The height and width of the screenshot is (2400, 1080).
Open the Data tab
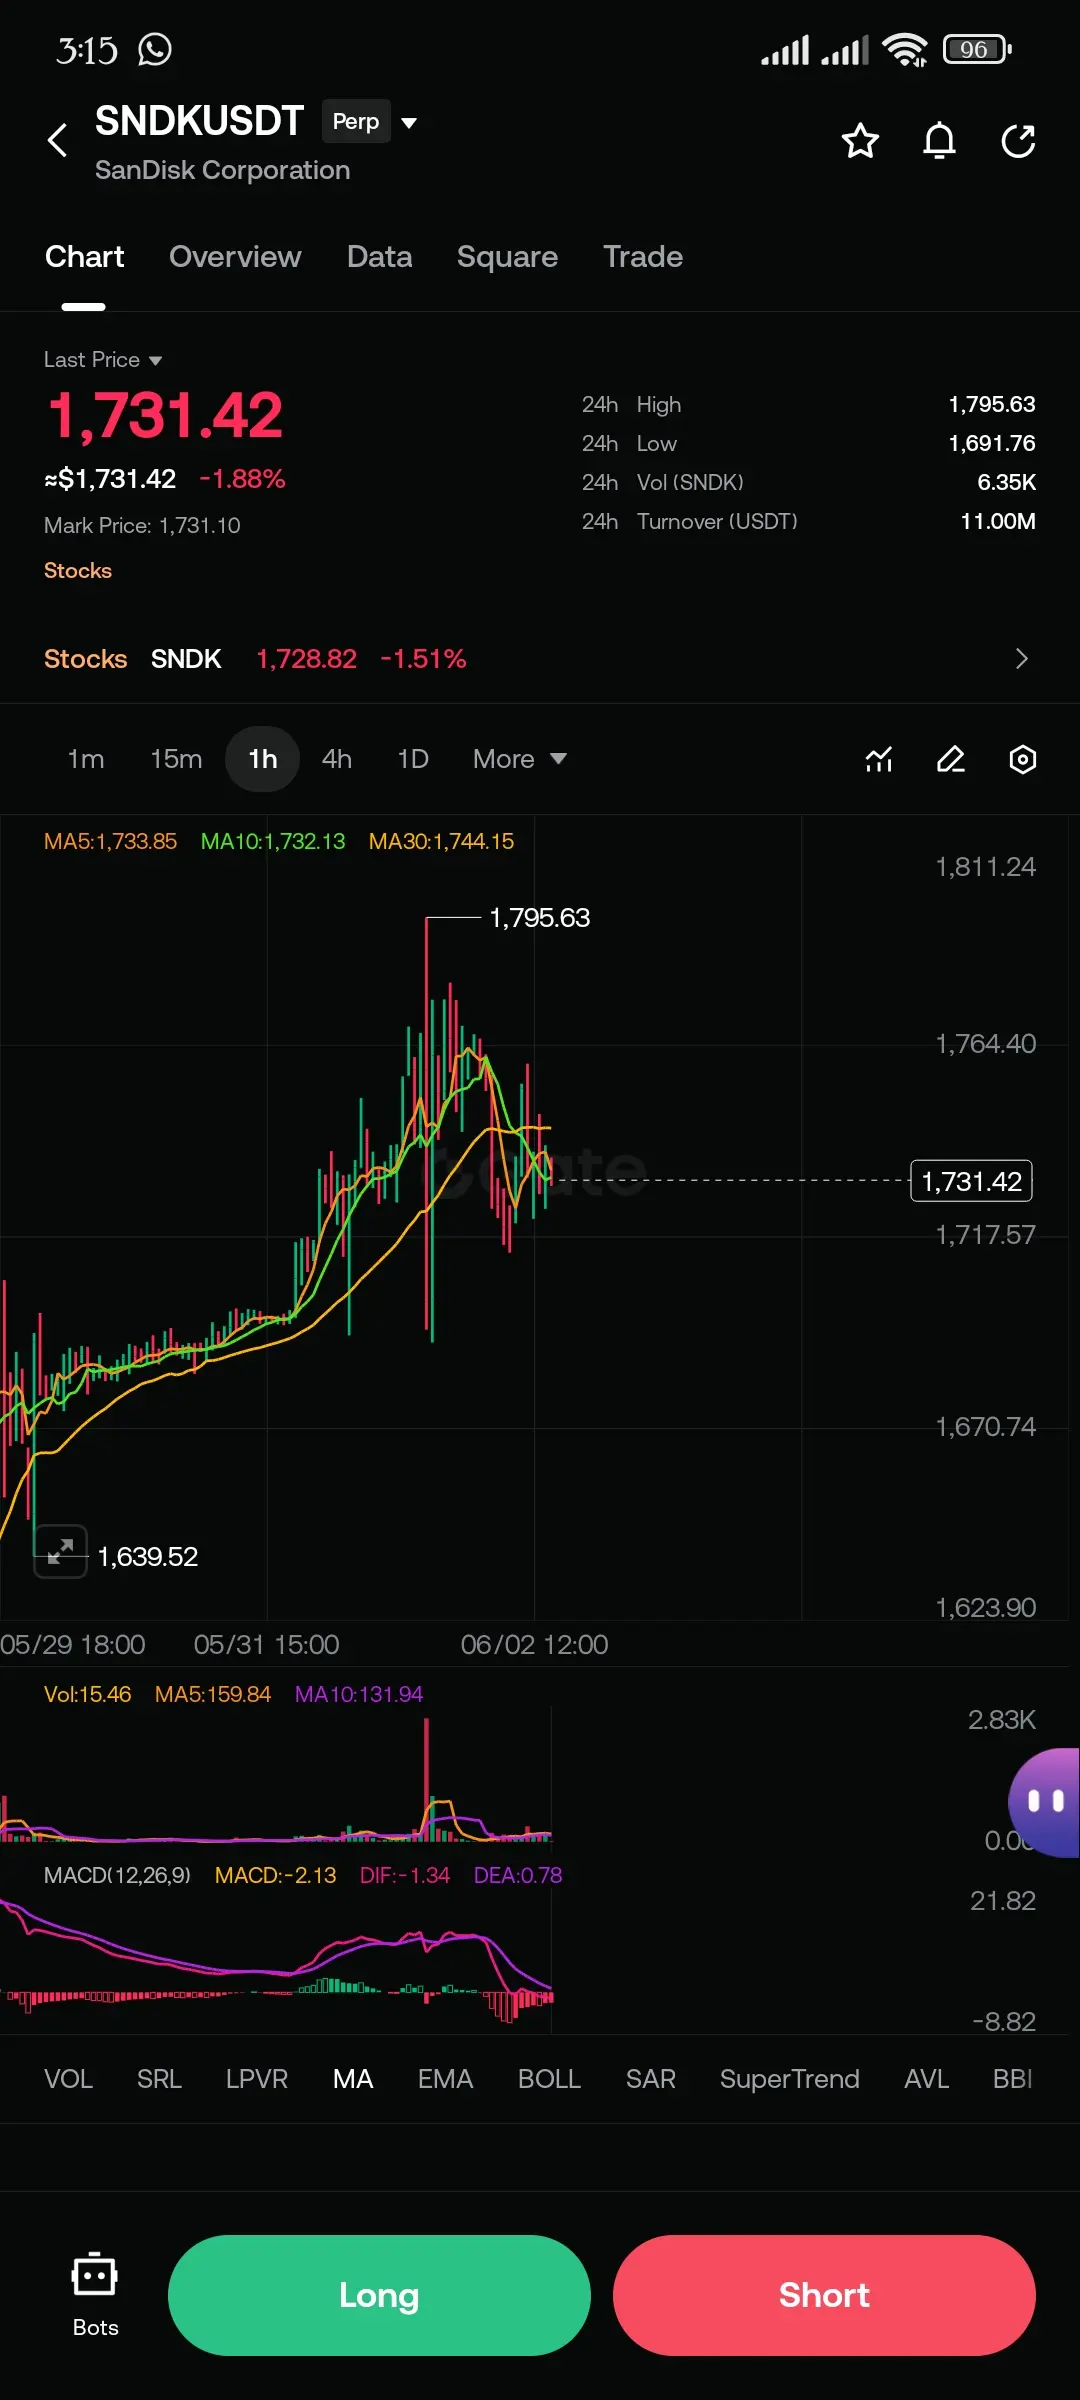point(379,257)
